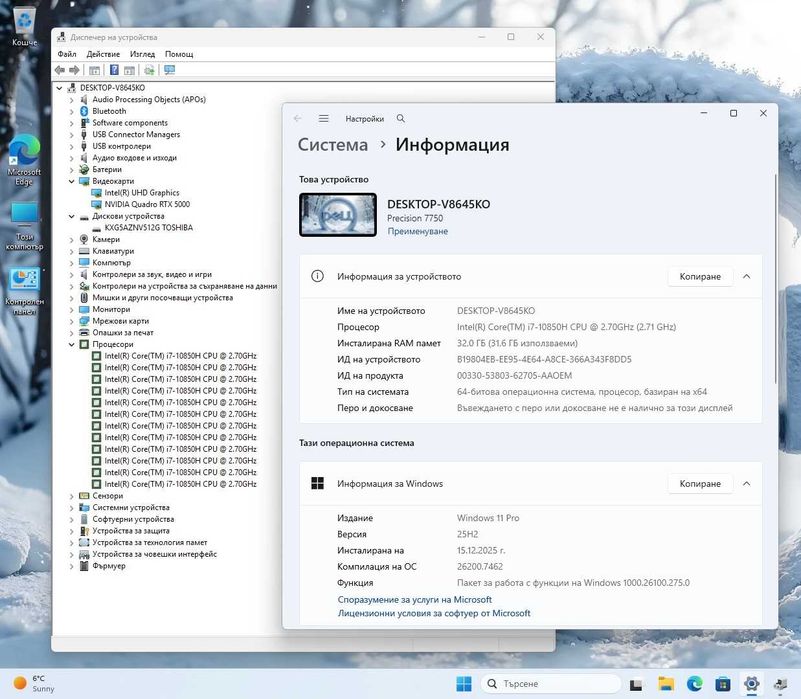Select Монитори in the device tree
This screenshot has width=801, height=699.
(111, 309)
